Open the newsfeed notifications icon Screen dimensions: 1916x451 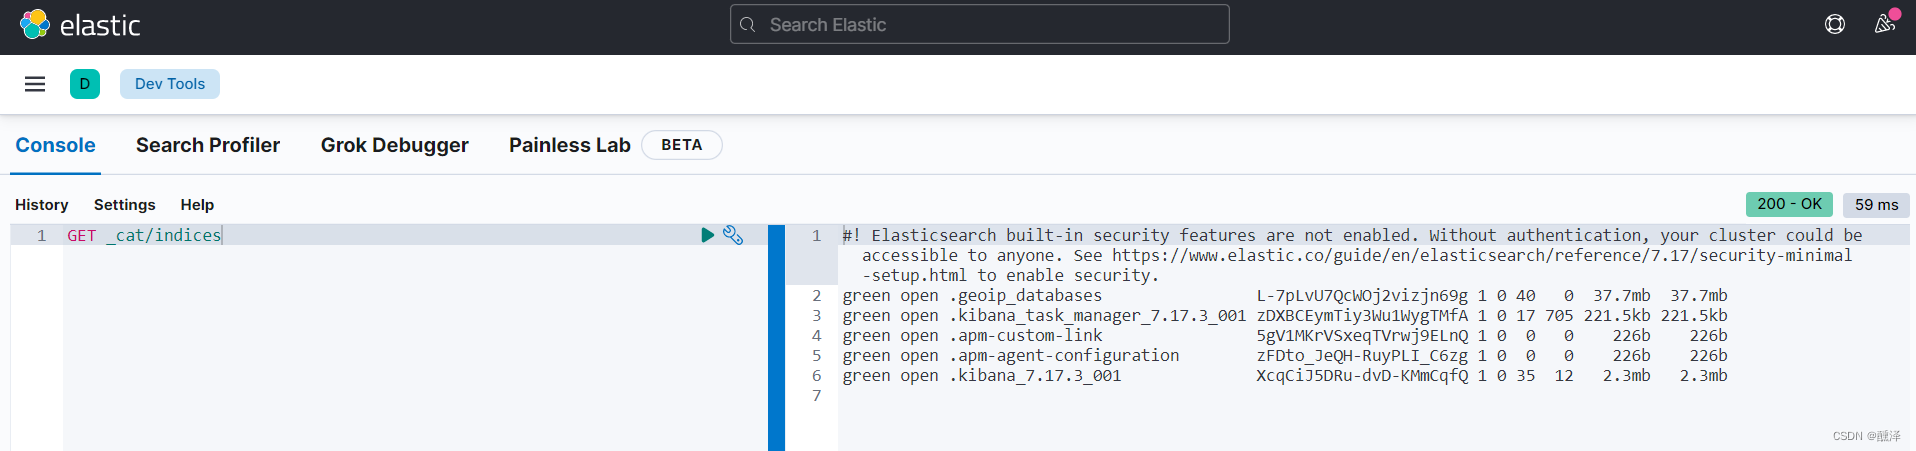(x=1885, y=23)
